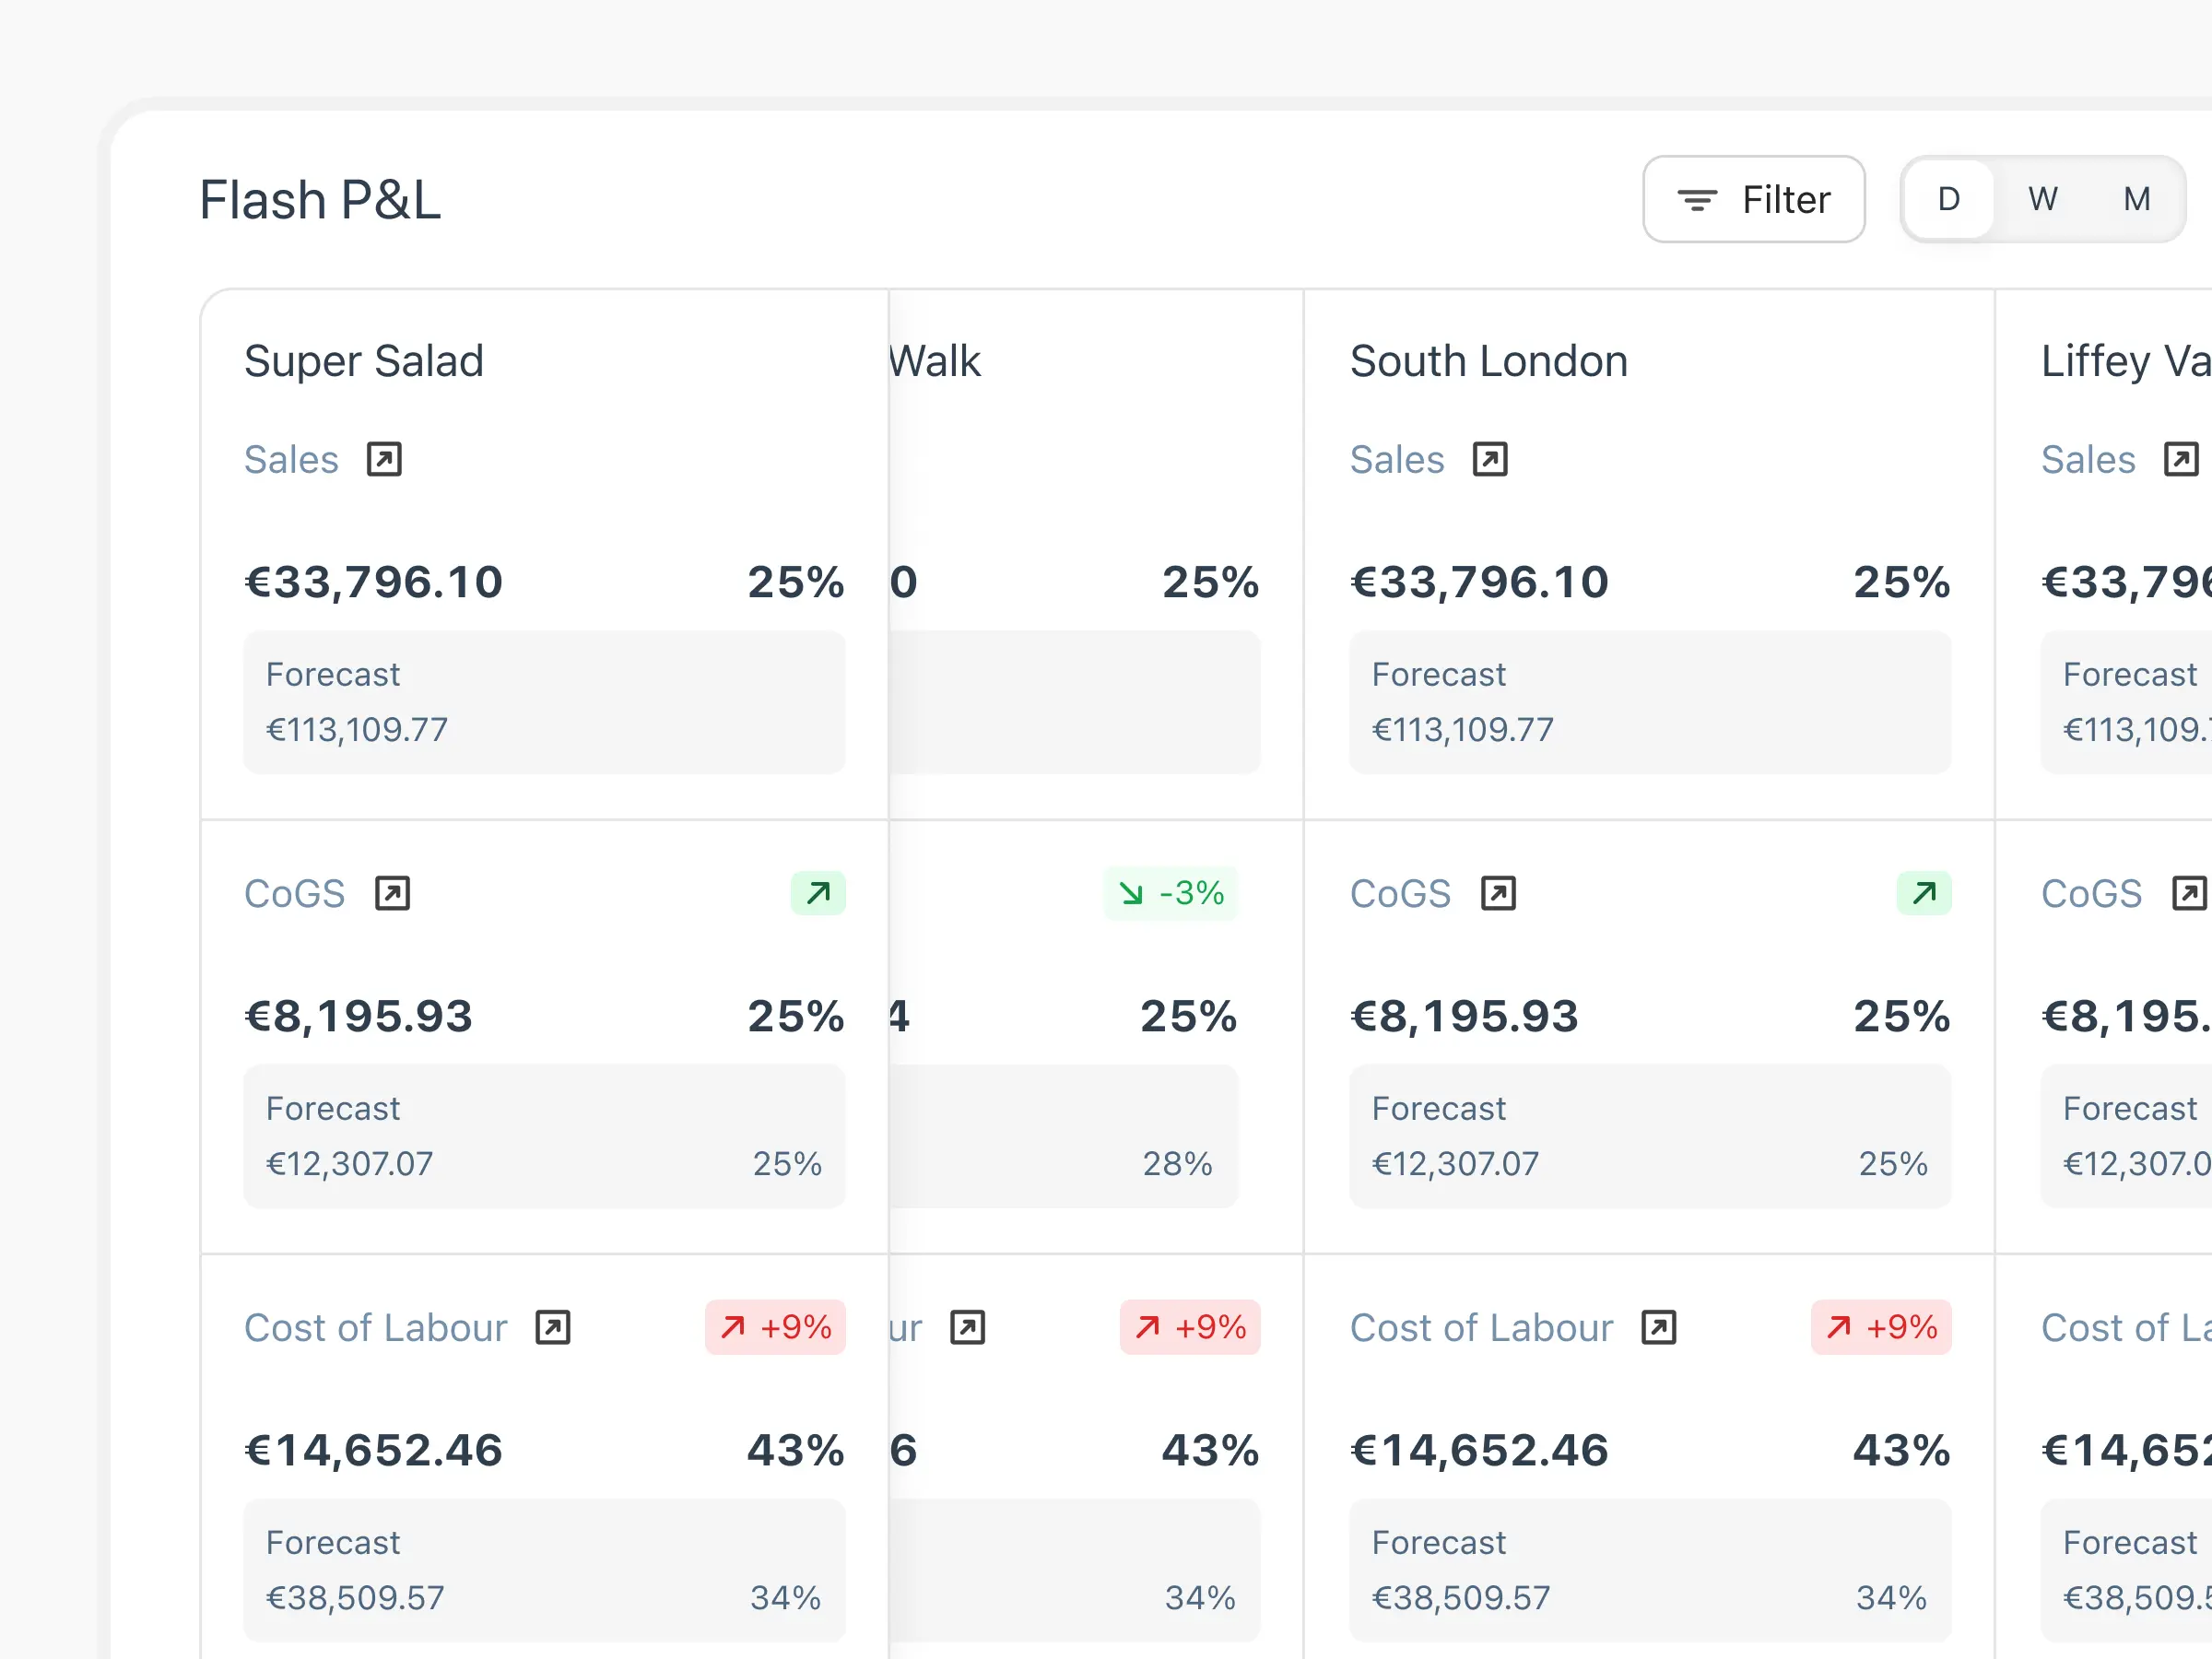Click Super Salad +9% labour trend badge
Image resolution: width=2212 pixels, height=1659 pixels.
[x=775, y=1327]
